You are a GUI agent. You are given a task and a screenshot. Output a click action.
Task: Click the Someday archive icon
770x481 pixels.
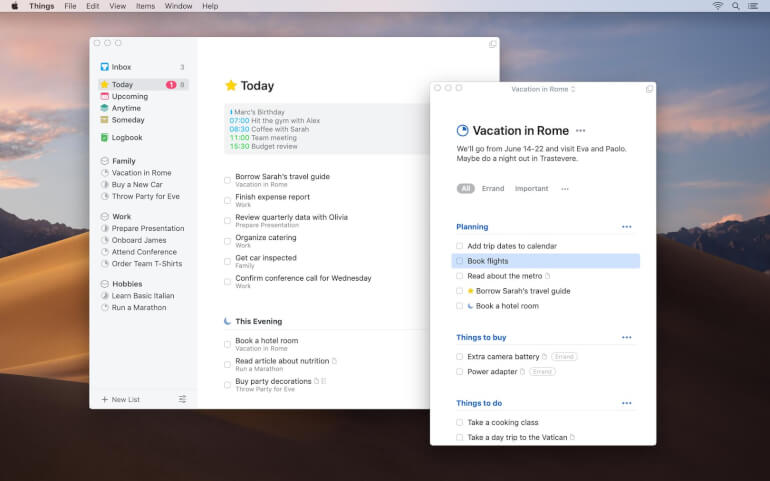tap(105, 120)
